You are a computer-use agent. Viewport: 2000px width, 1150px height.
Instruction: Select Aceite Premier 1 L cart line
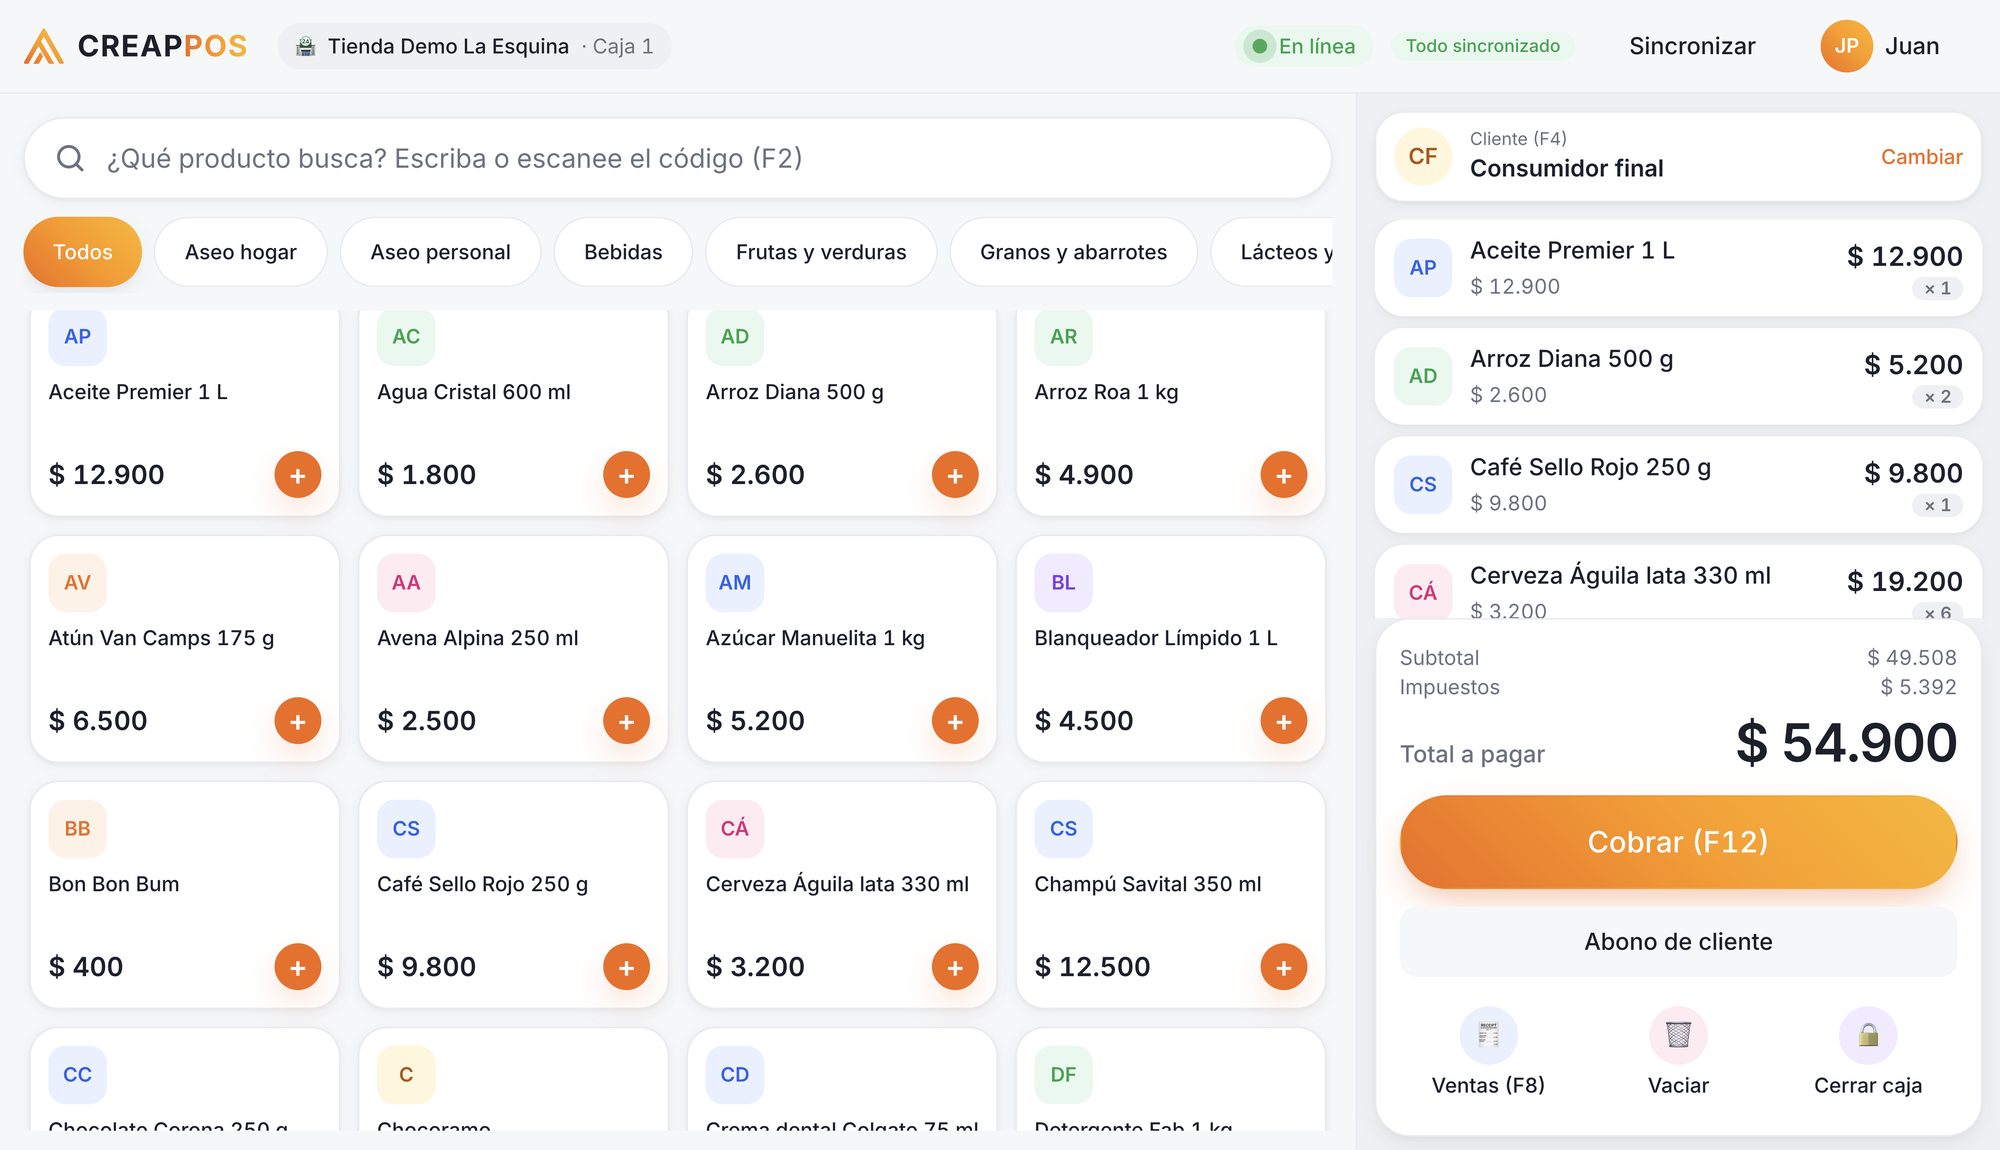click(x=1678, y=268)
